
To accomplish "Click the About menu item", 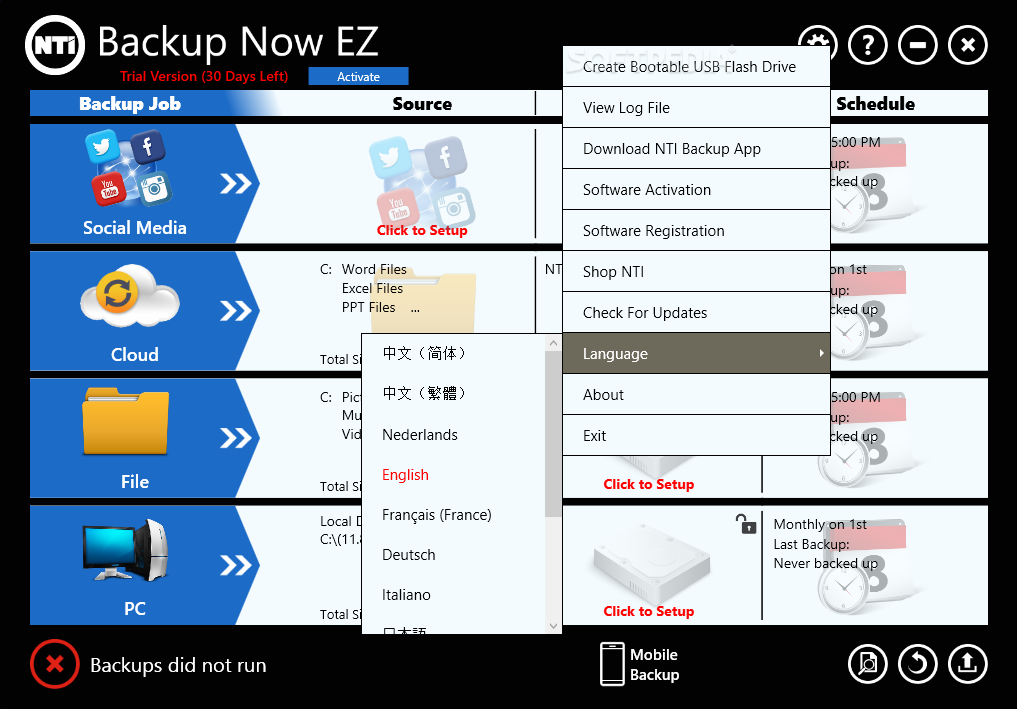I will tap(696, 394).
